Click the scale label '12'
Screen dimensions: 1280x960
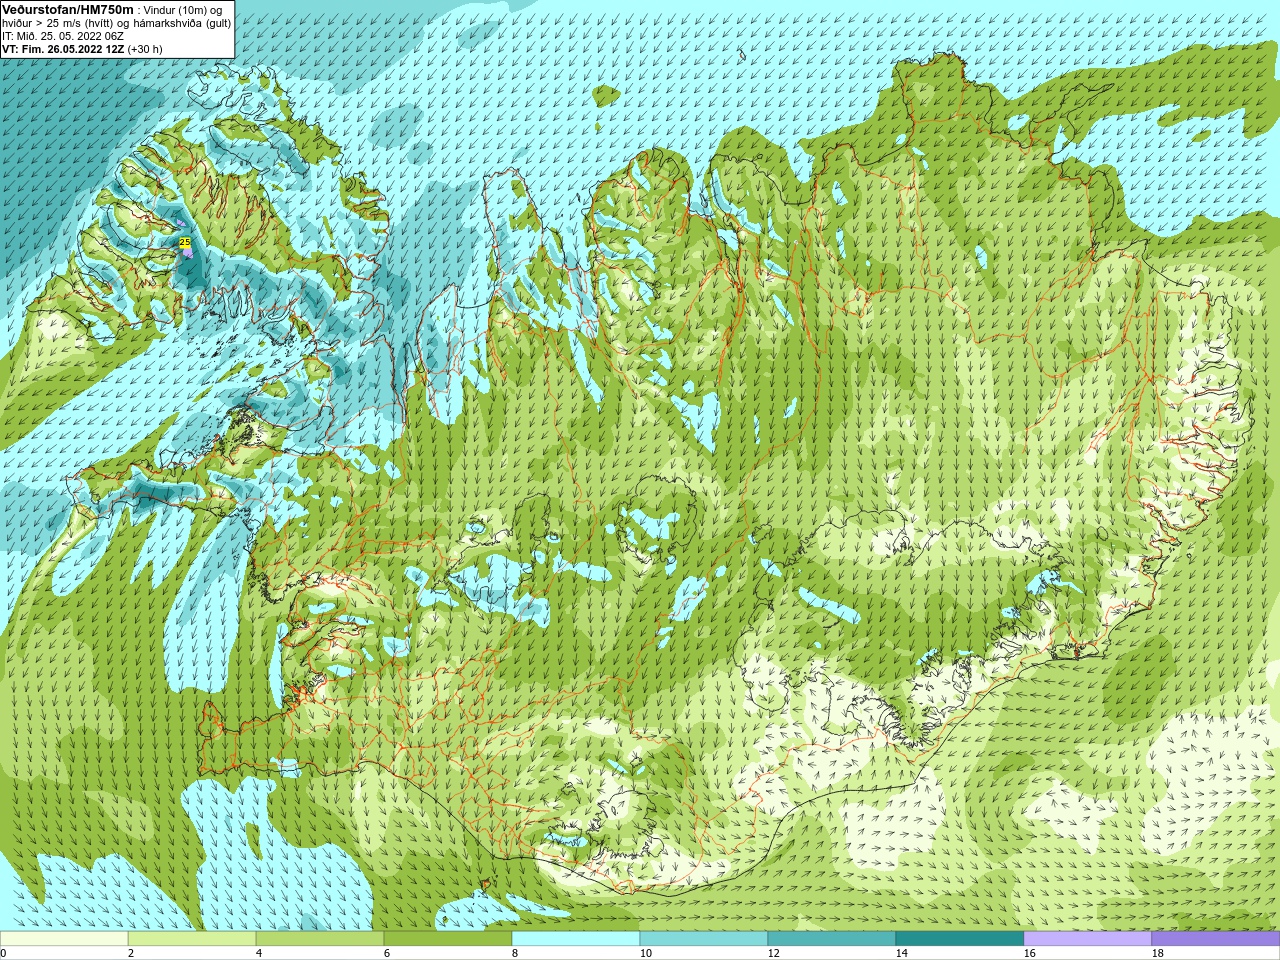click(773, 953)
